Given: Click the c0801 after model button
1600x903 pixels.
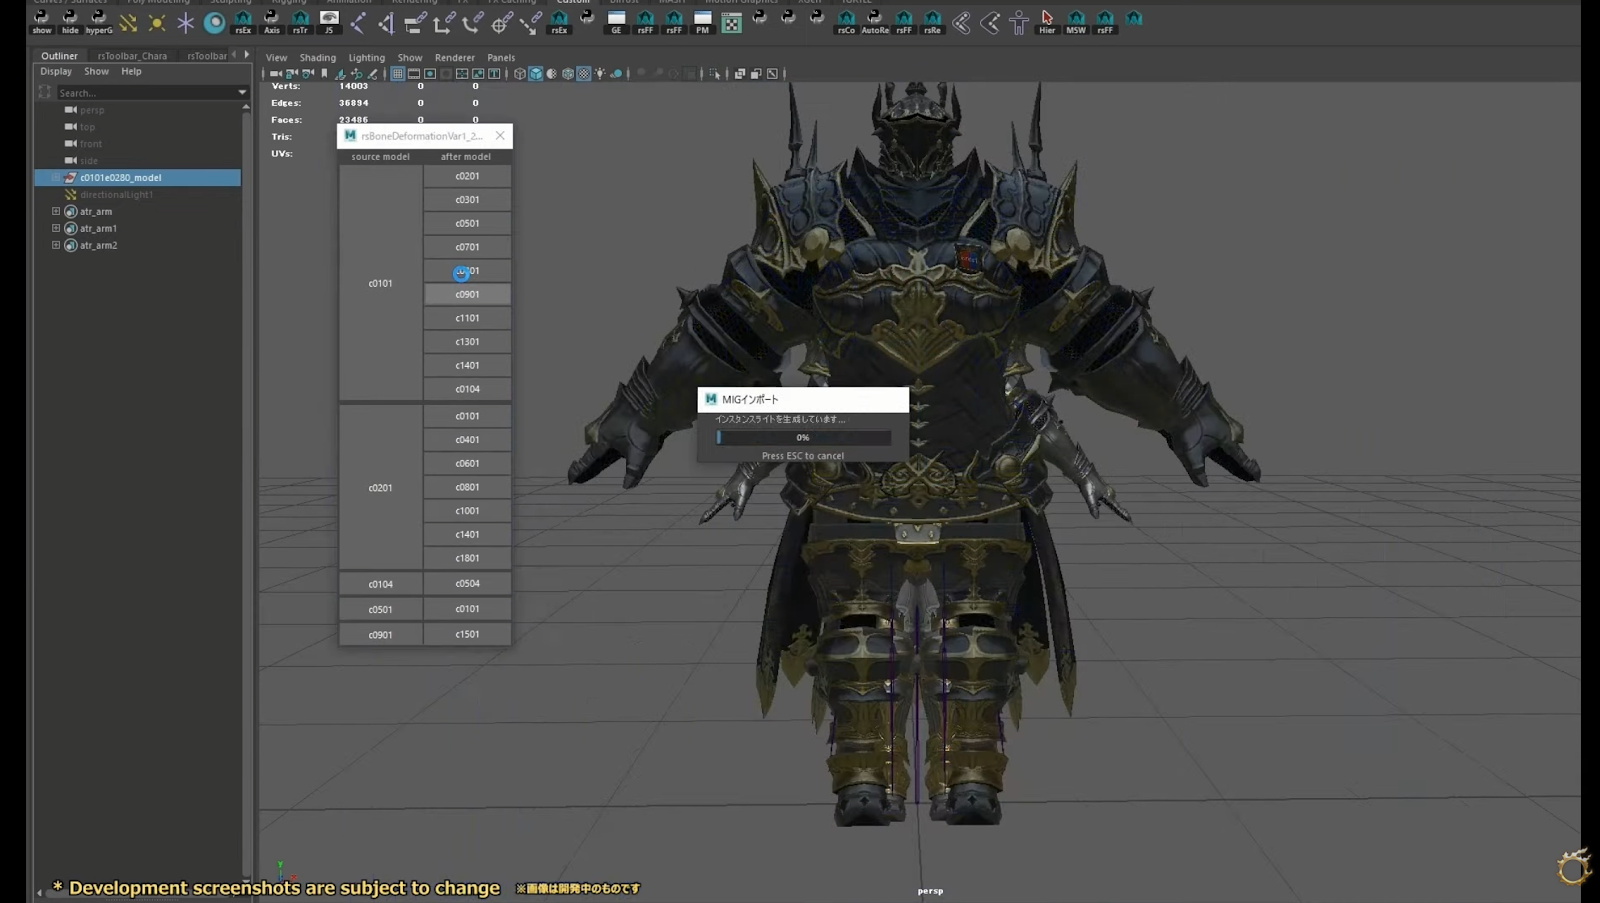Looking at the screenshot, I should click(x=467, y=487).
